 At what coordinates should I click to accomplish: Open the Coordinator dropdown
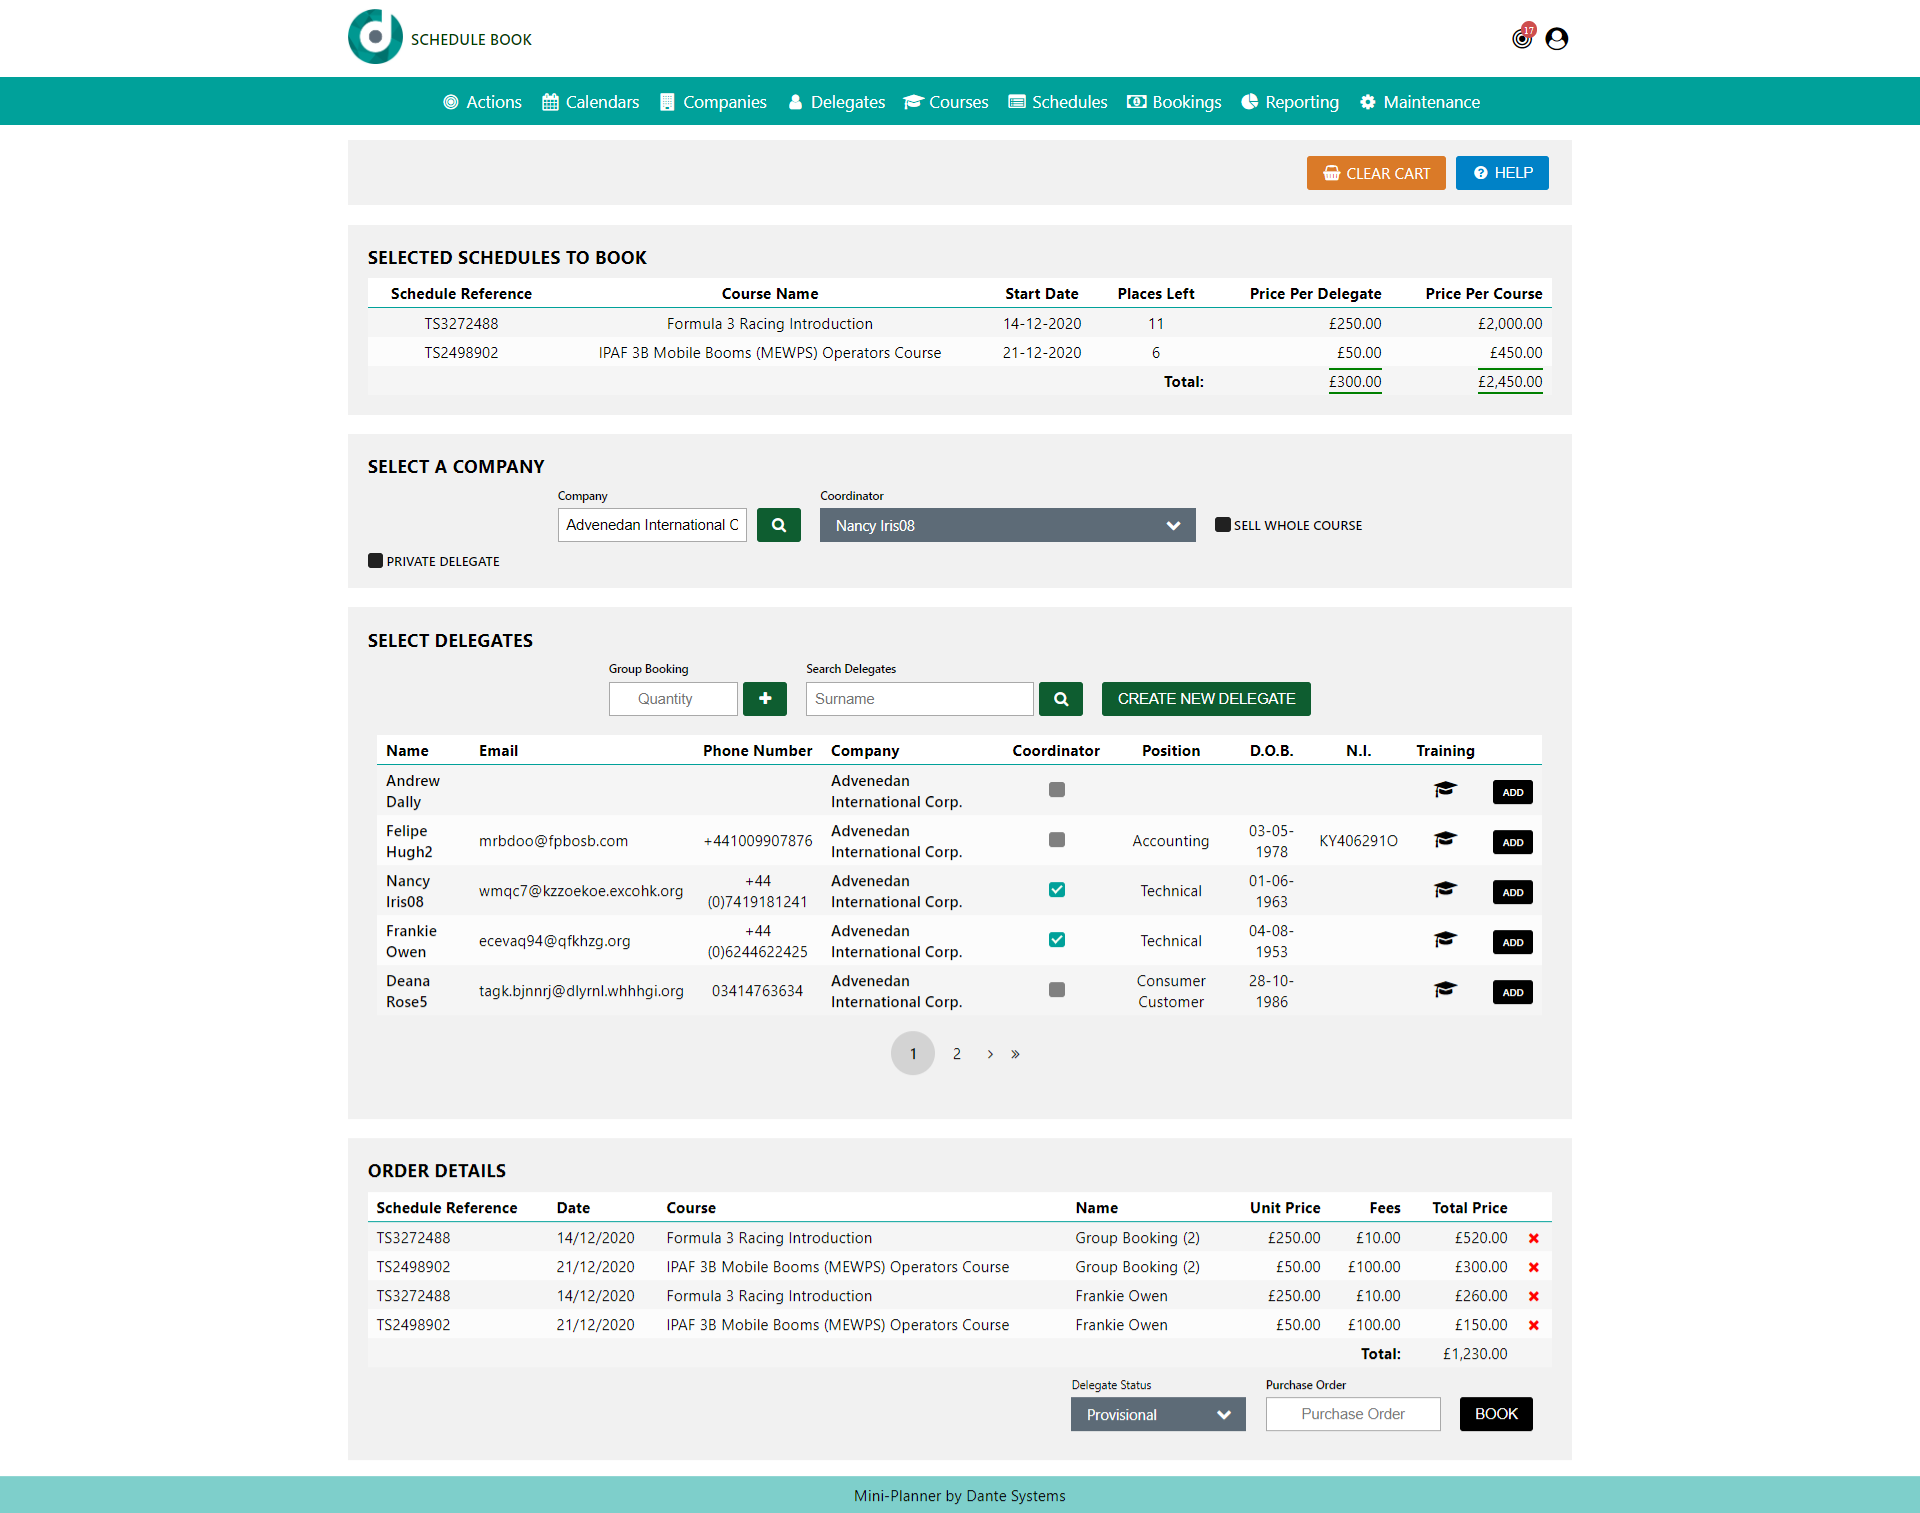(x=1006, y=524)
